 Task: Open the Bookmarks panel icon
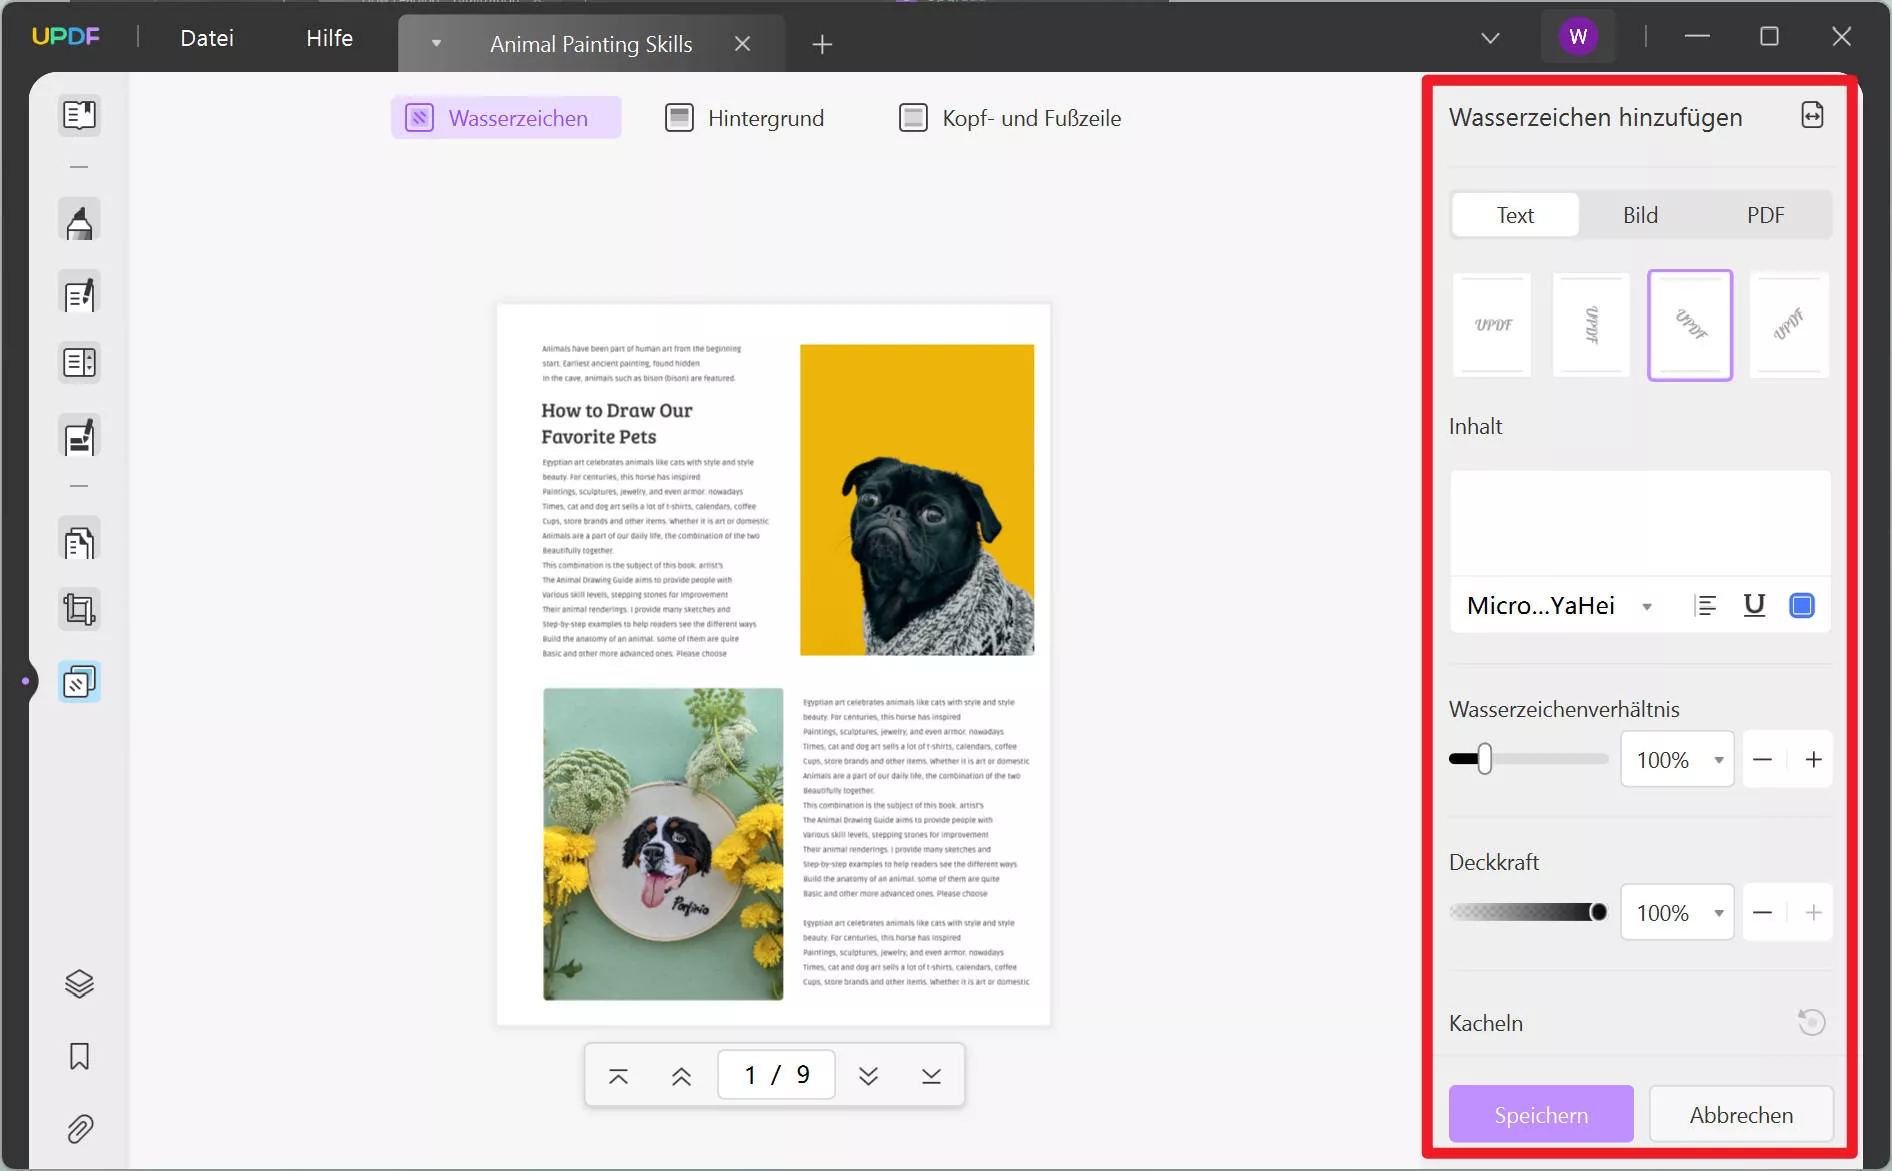[x=79, y=1057]
